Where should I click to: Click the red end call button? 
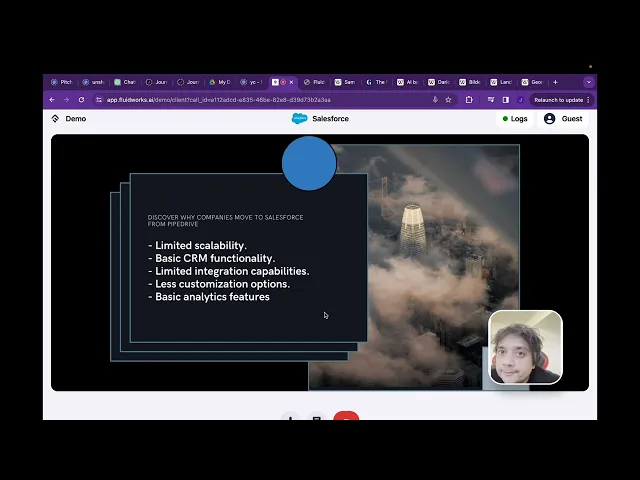tap(346, 416)
